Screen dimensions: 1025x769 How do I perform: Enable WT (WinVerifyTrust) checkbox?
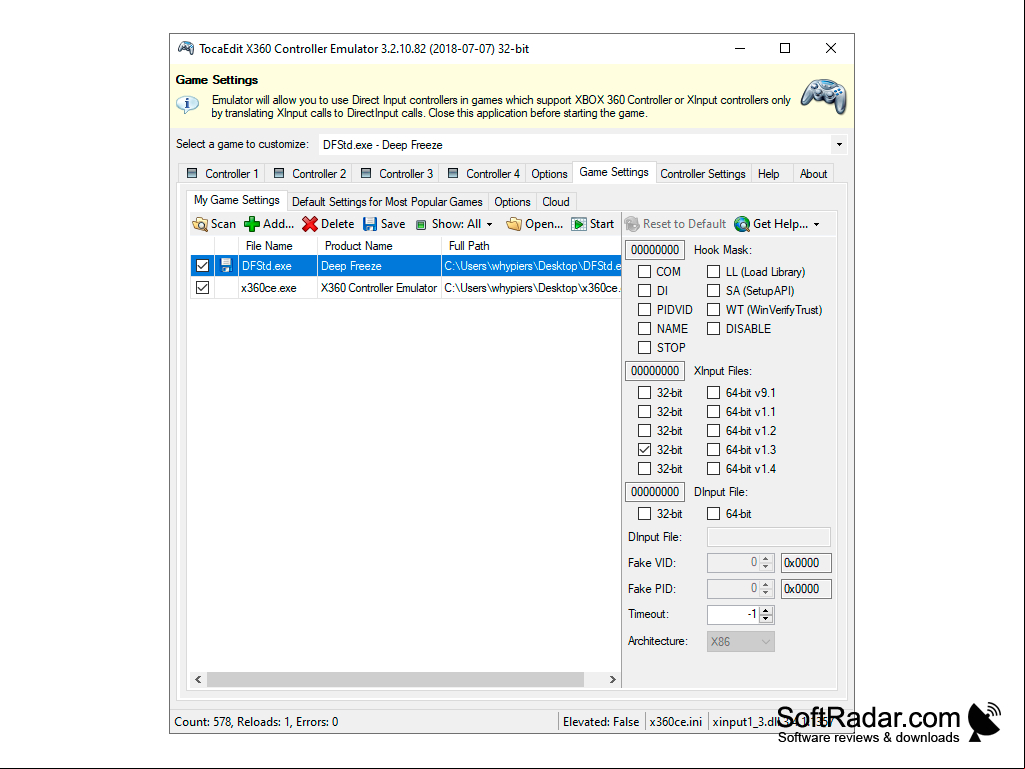(714, 309)
